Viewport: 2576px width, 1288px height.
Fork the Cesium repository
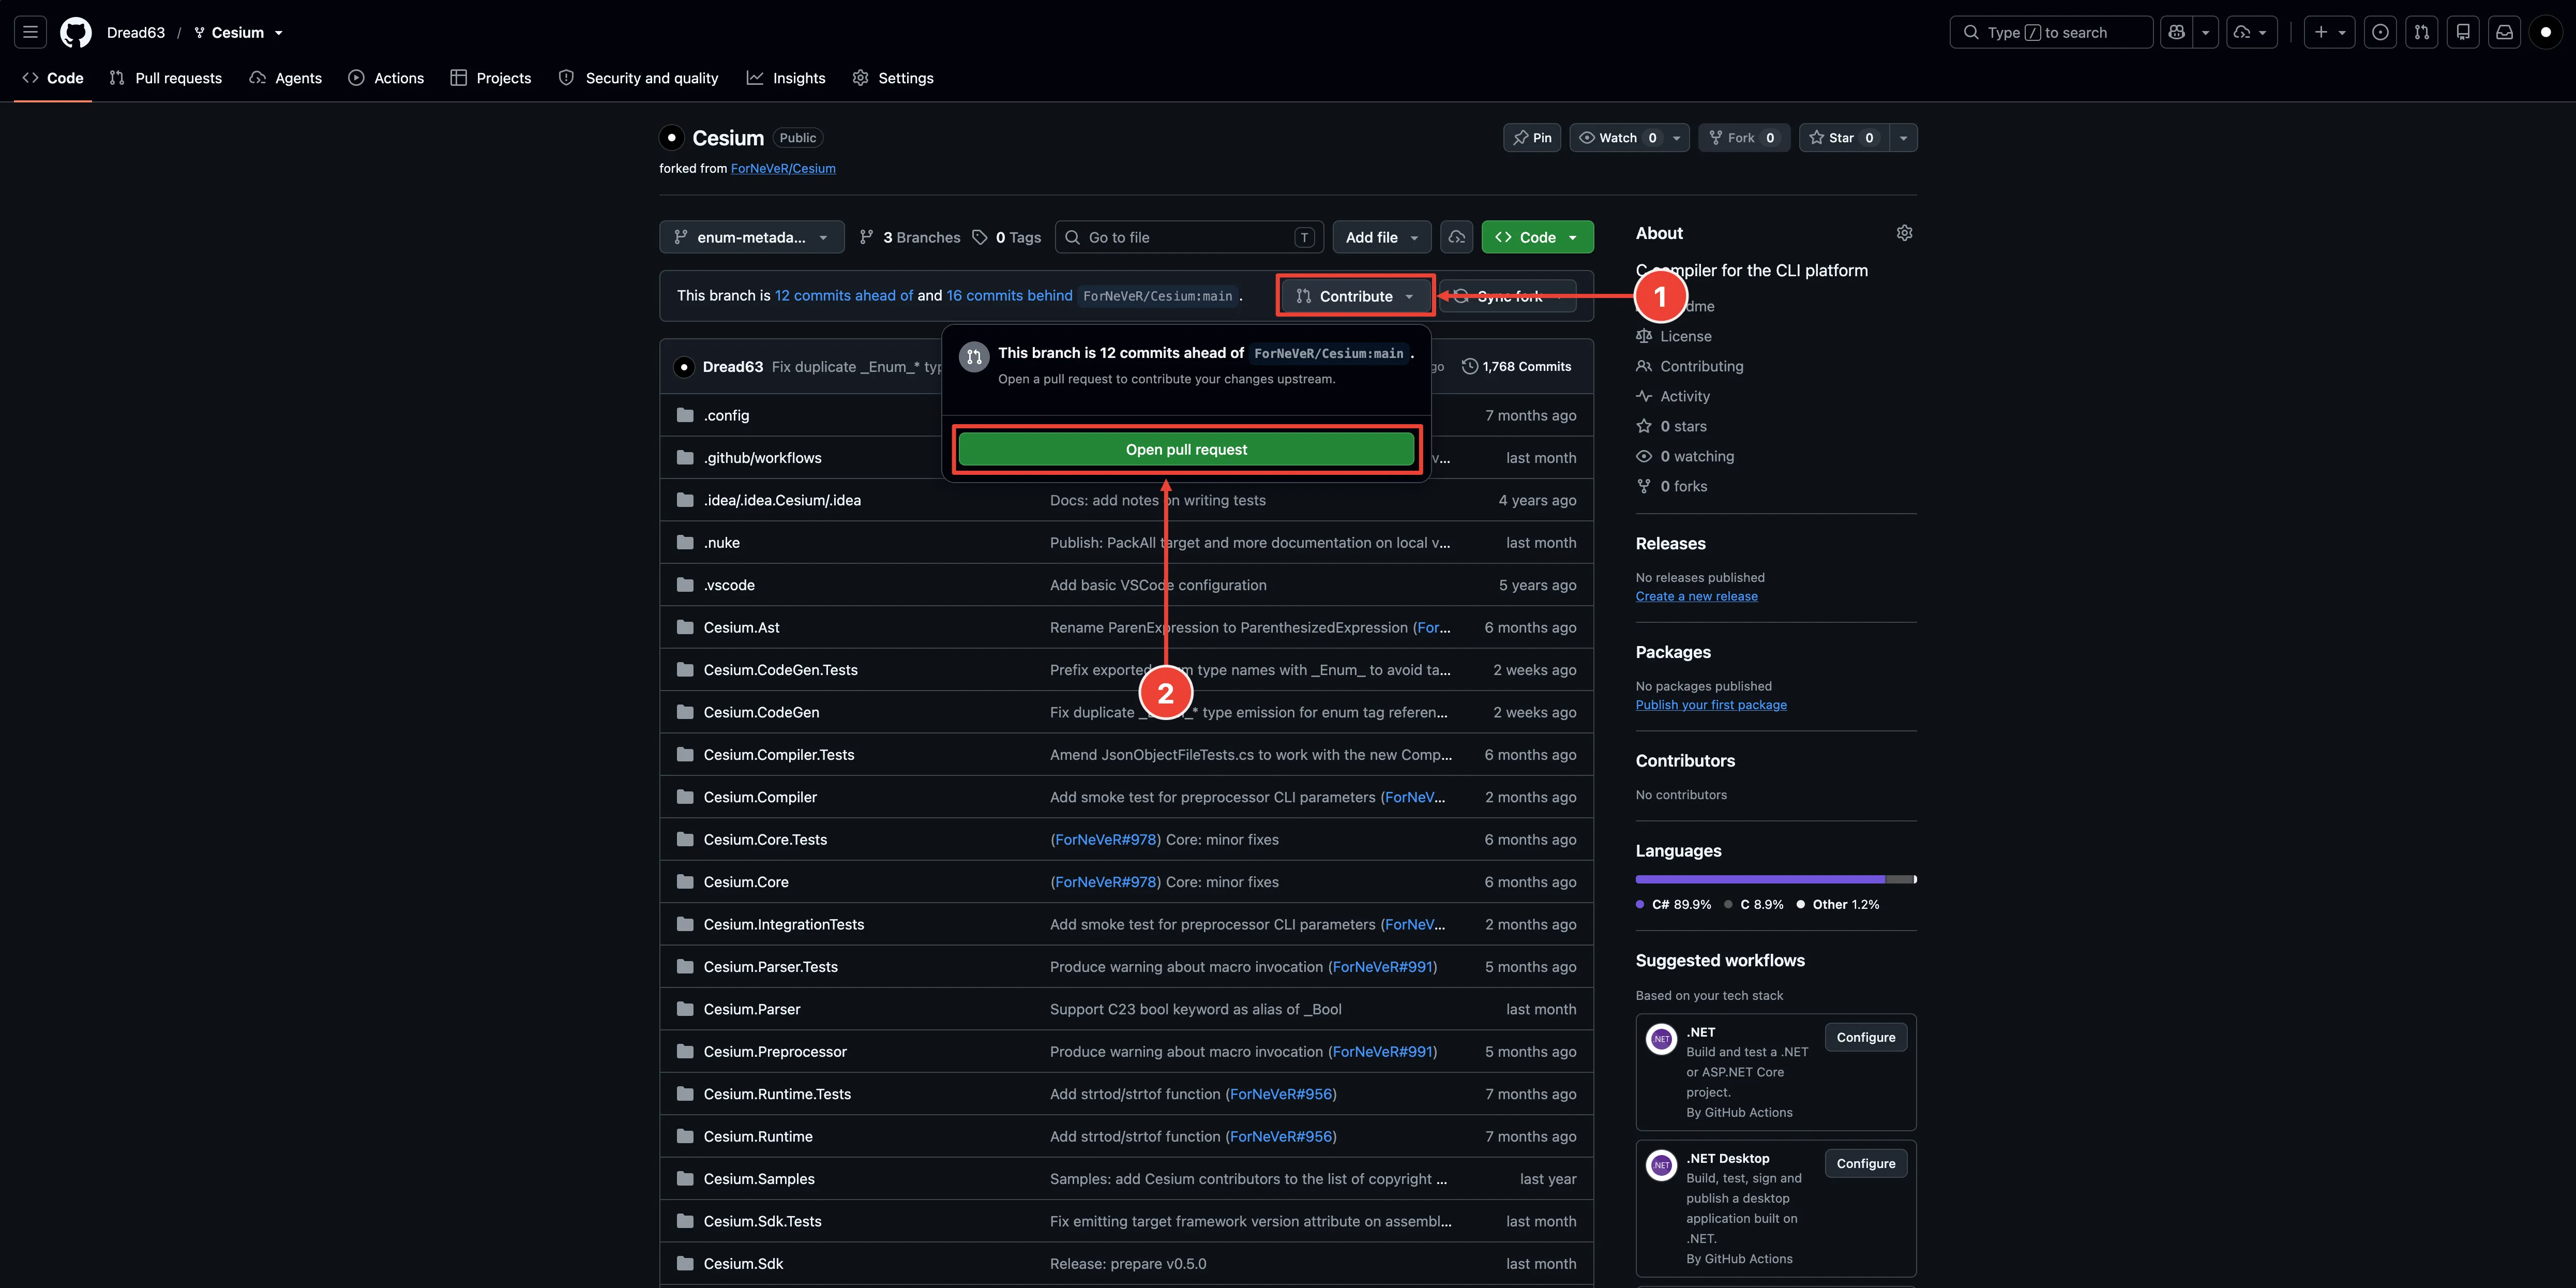click(x=1744, y=138)
